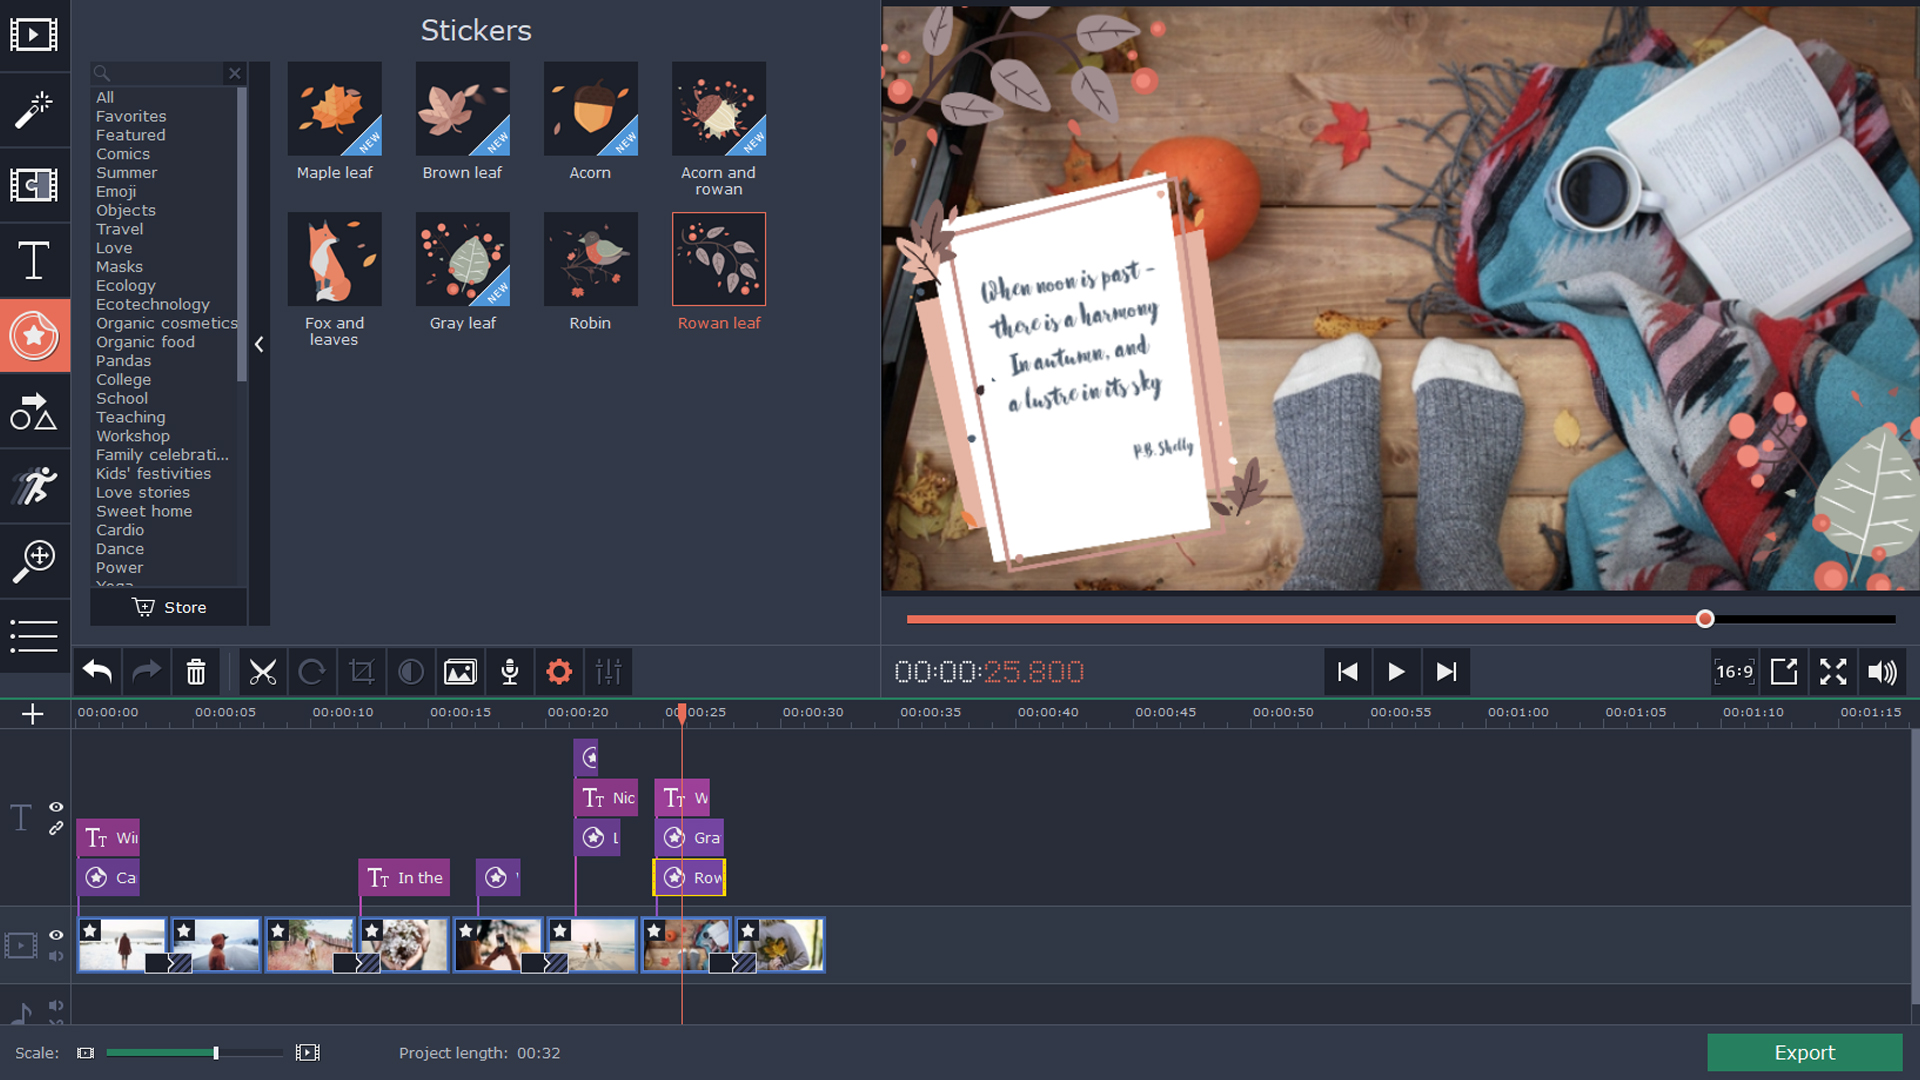Collapse the sticker panel with the chevron
1920x1080 pixels.
click(x=259, y=344)
